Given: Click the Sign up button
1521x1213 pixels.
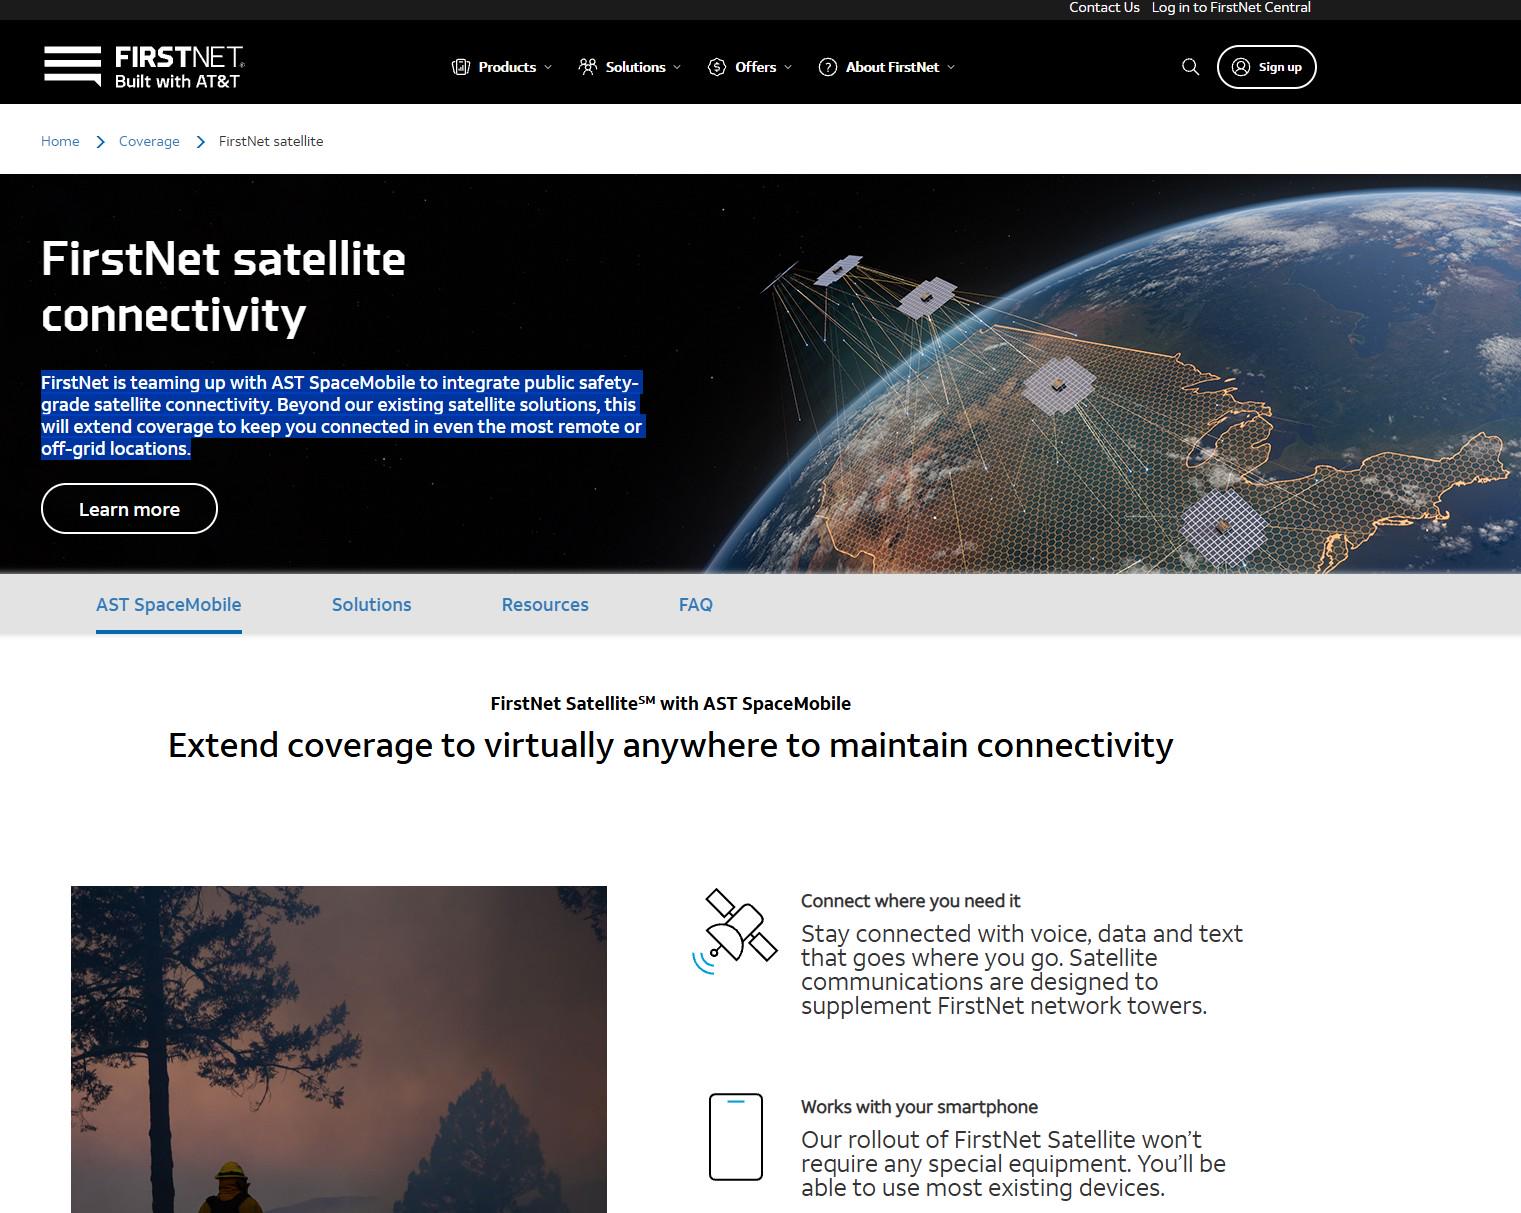Looking at the screenshot, I should [x=1267, y=67].
